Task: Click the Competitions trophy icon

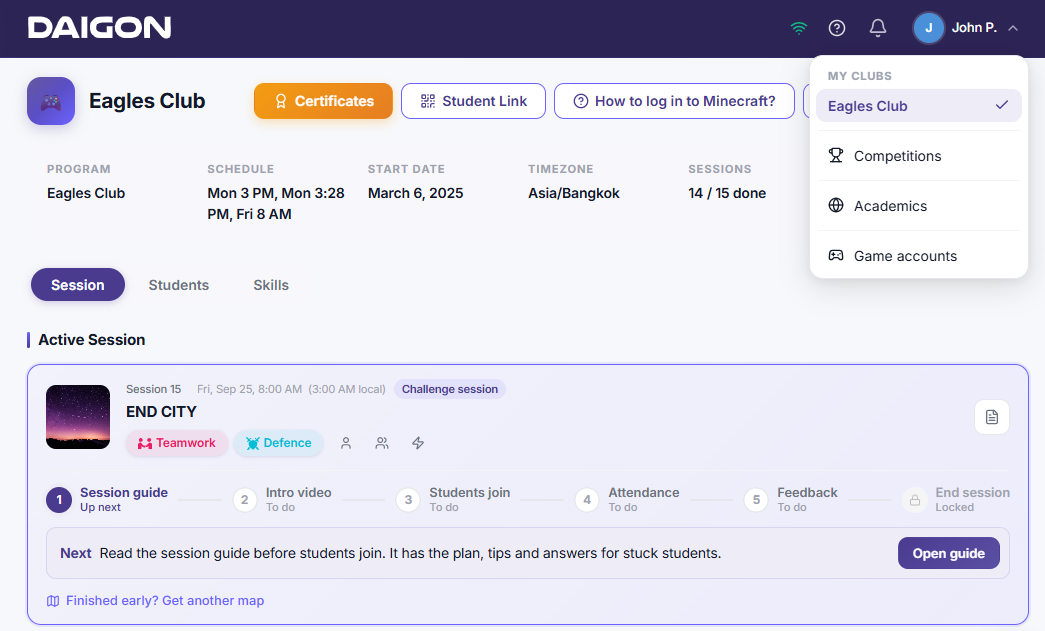Action: [x=836, y=155]
